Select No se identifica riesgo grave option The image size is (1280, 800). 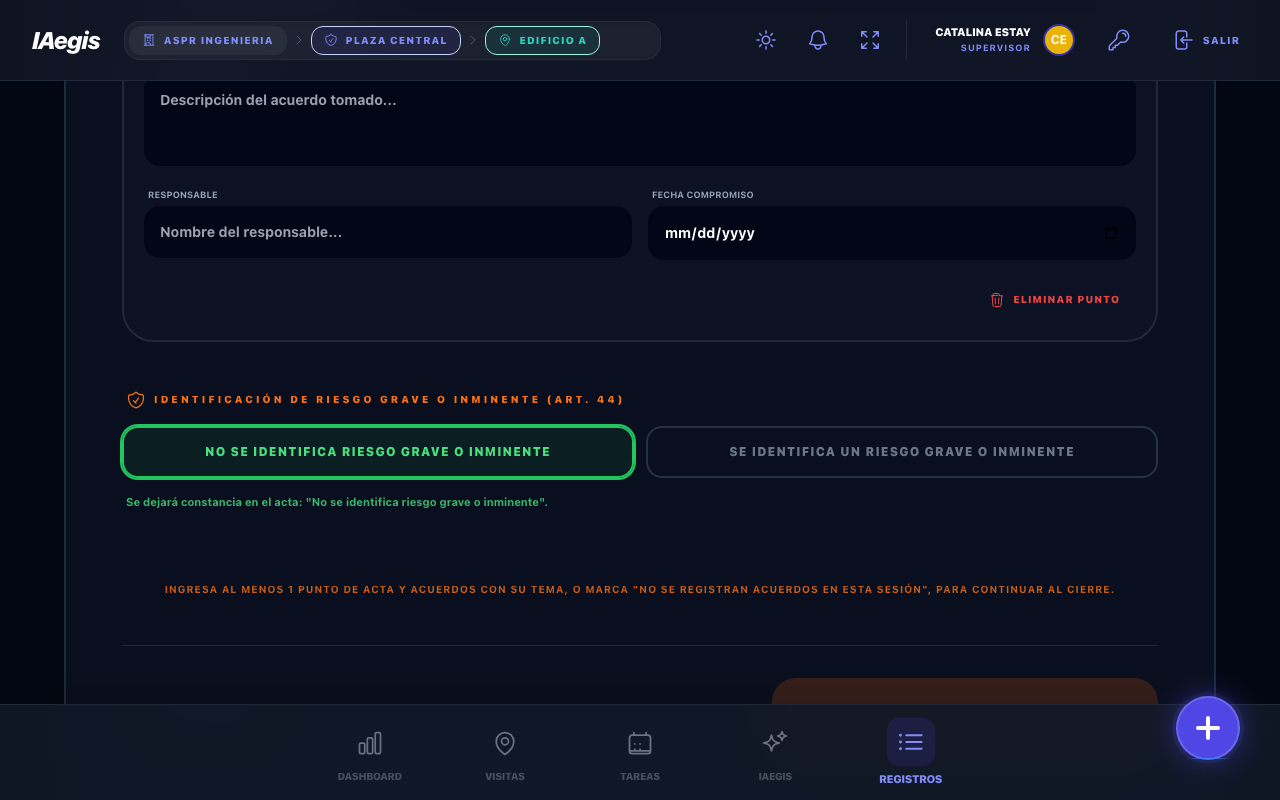(x=378, y=452)
